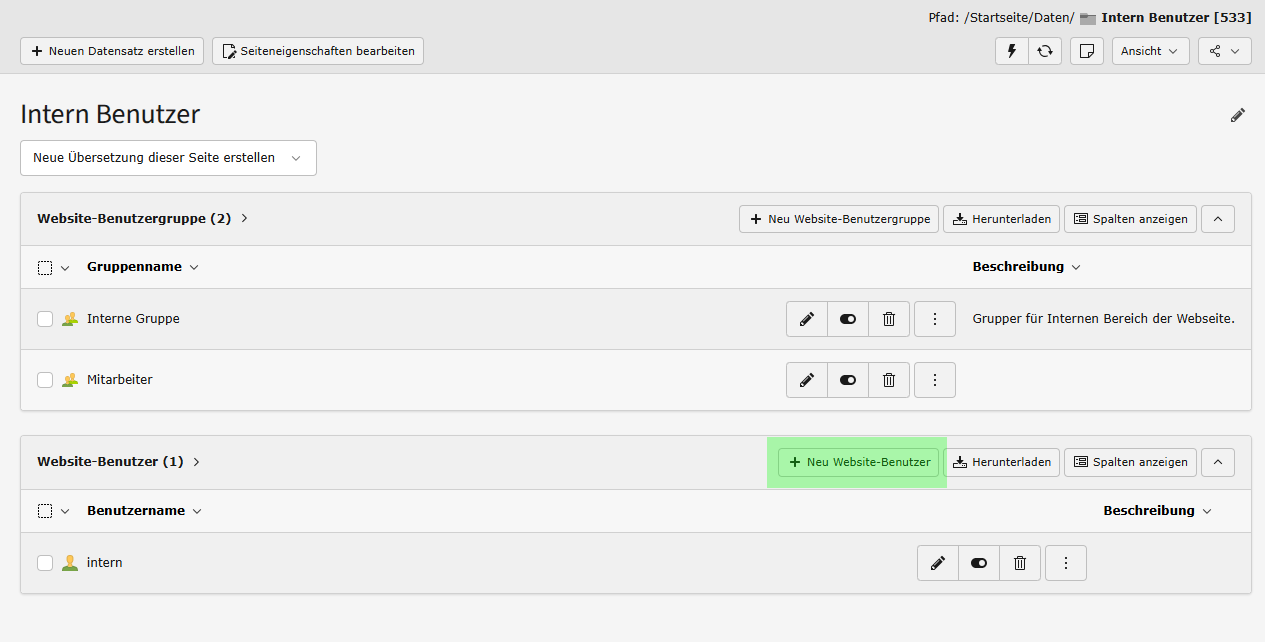
Task: Click the reload page icon
Action: click(1045, 51)
